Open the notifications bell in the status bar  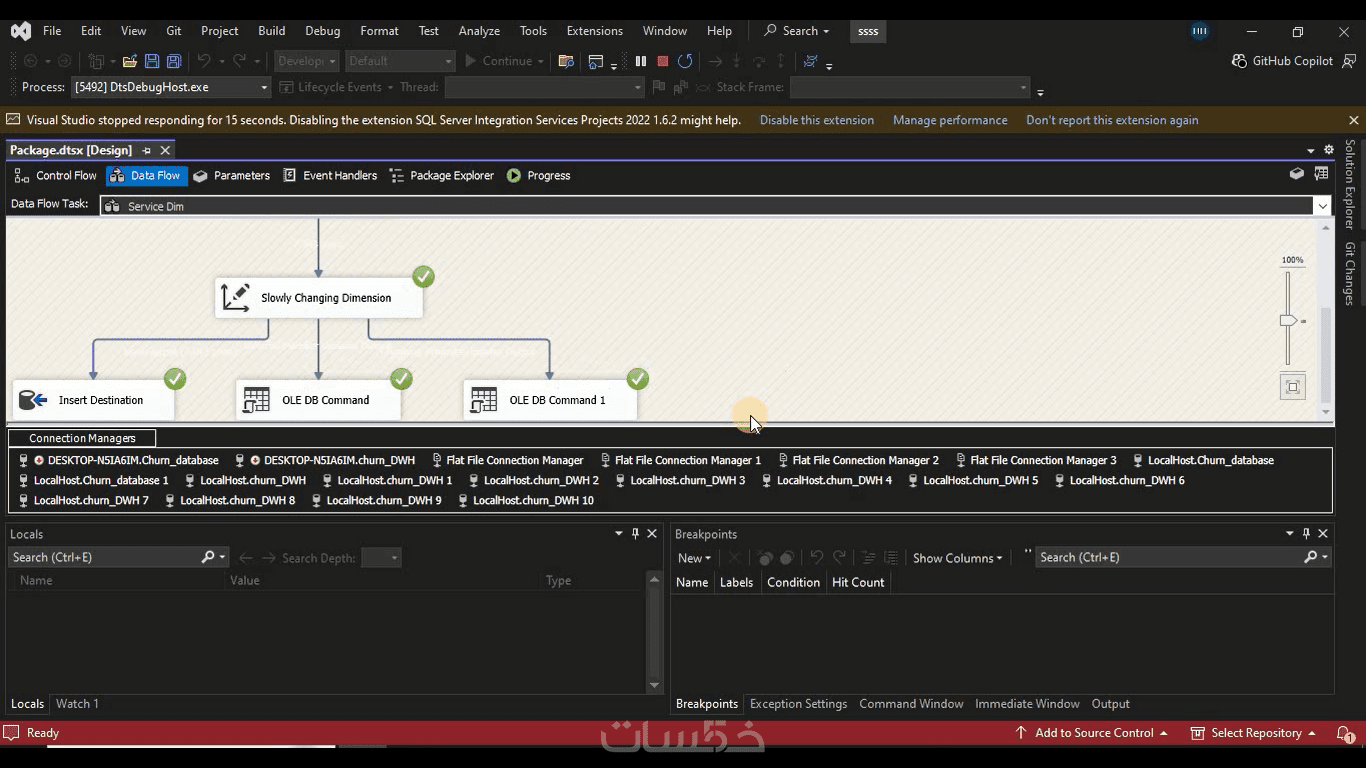[1346, 733]
